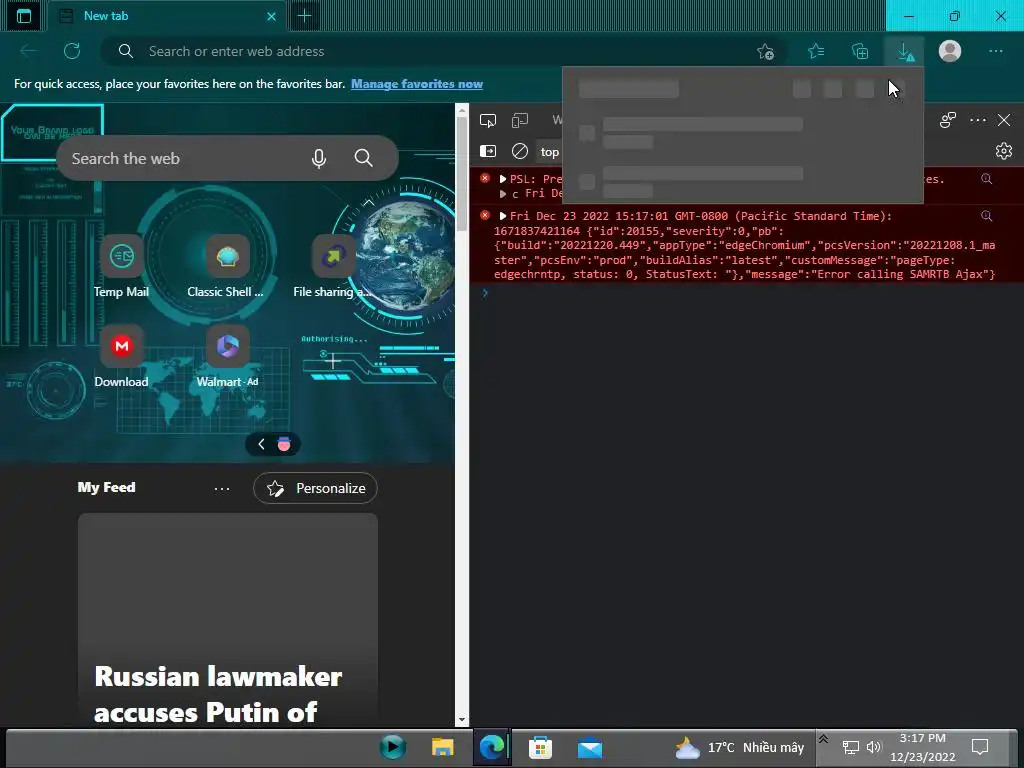Clear the console with the circle-slash icon
Image resolution: width=1024 pixels, height=768 pixels.
pos(520,151)
